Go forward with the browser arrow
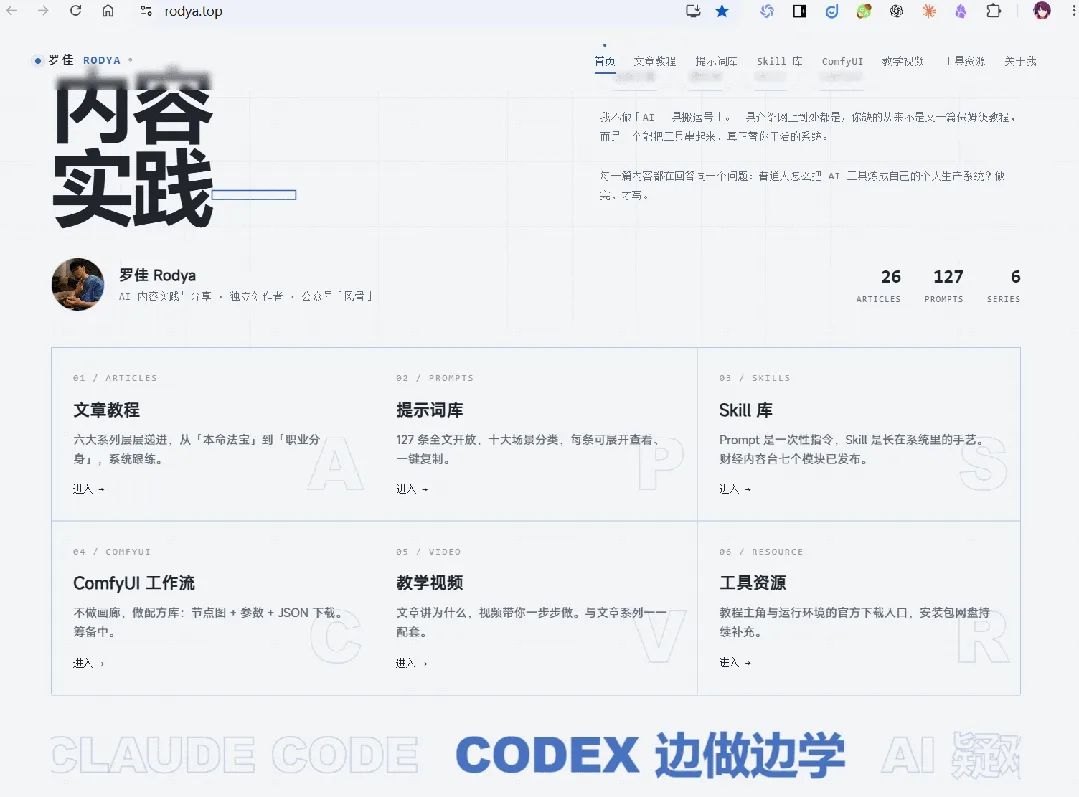 pyautogui.click(x=43, y=11)
